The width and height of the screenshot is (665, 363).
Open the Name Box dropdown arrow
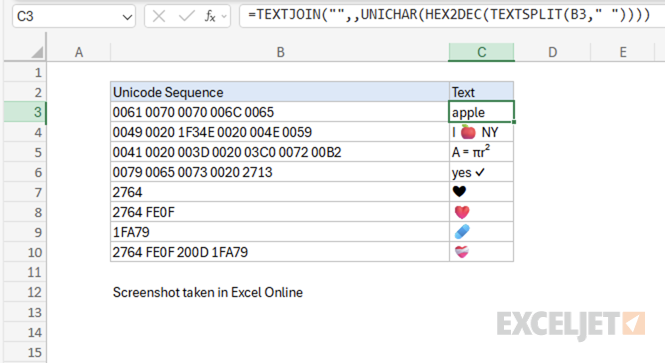tap(127, 17)
